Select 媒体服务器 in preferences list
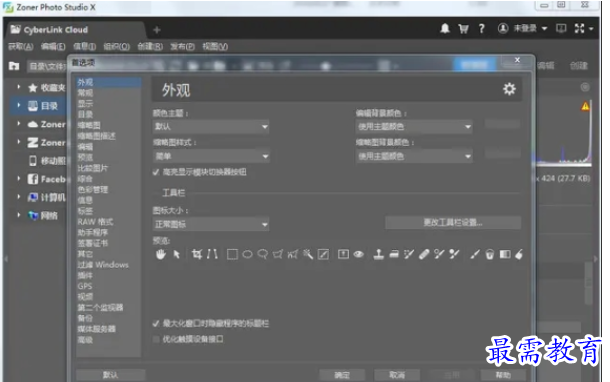 coord(96,329)
